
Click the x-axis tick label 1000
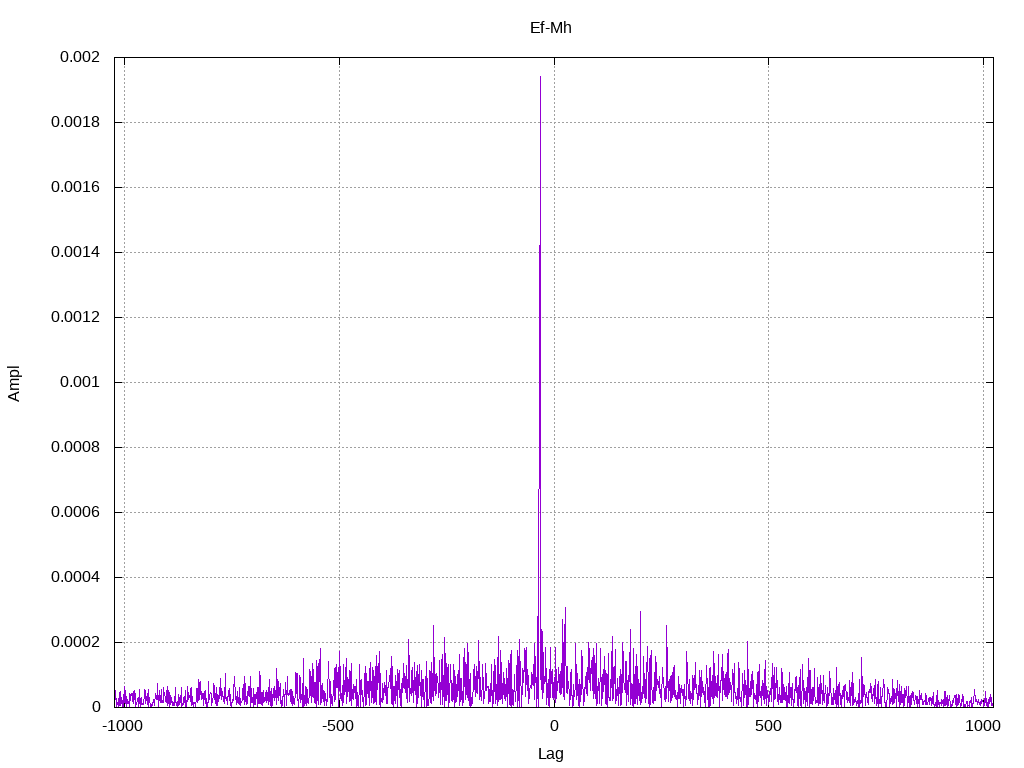983,726
